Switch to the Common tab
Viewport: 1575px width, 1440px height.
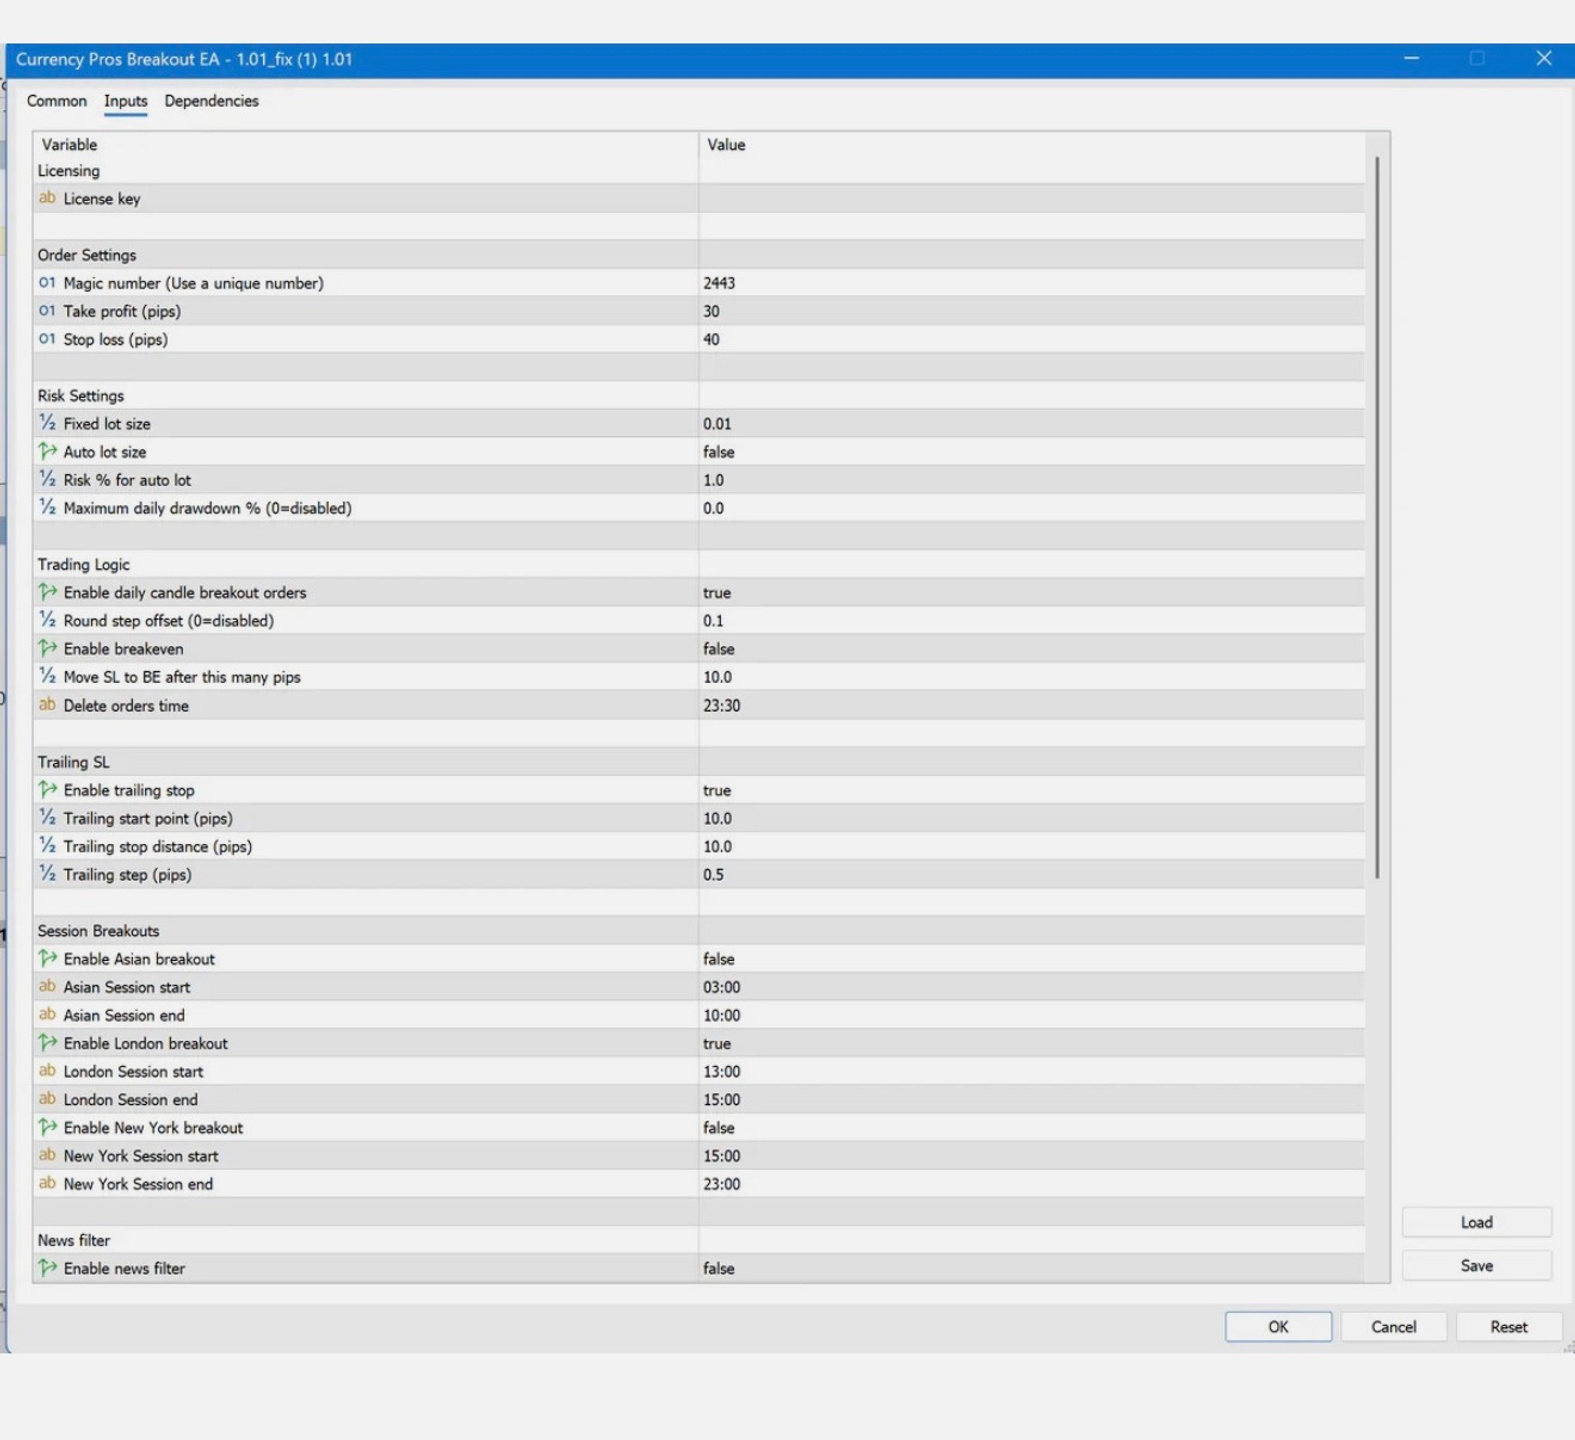tap(57, 101)
